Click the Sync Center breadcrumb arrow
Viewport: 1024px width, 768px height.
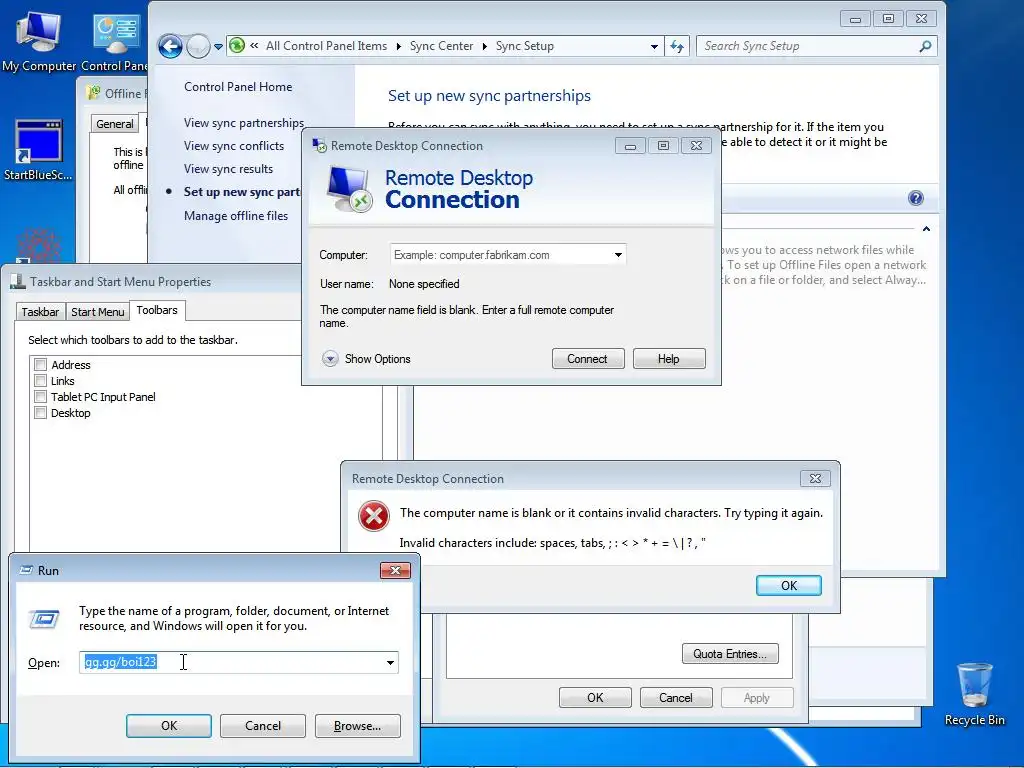point(485,46)
